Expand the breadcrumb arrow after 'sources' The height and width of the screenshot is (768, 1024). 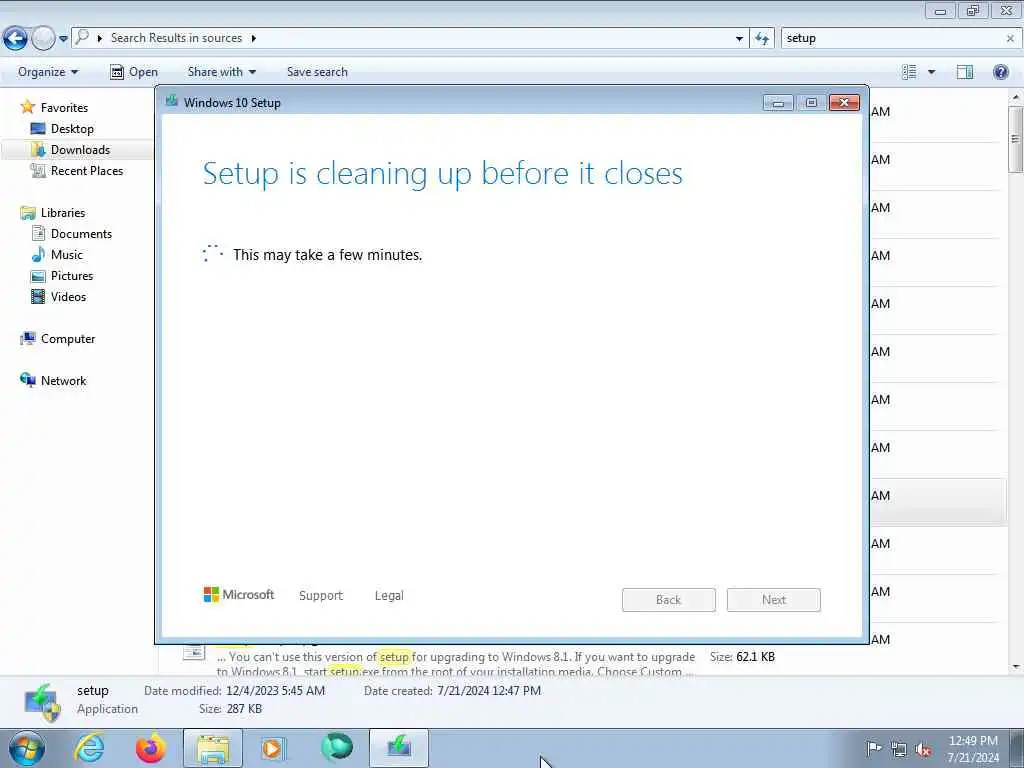click(254, 38)
